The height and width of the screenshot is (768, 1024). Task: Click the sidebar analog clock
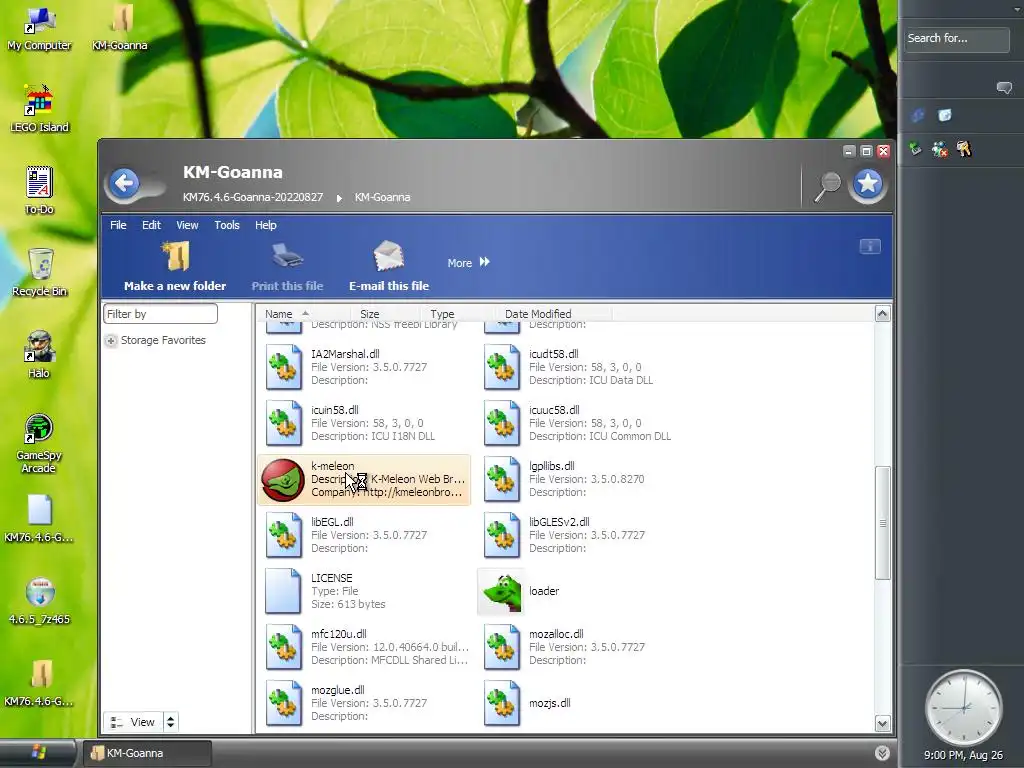pyautogui.click(x=963, y=707)
